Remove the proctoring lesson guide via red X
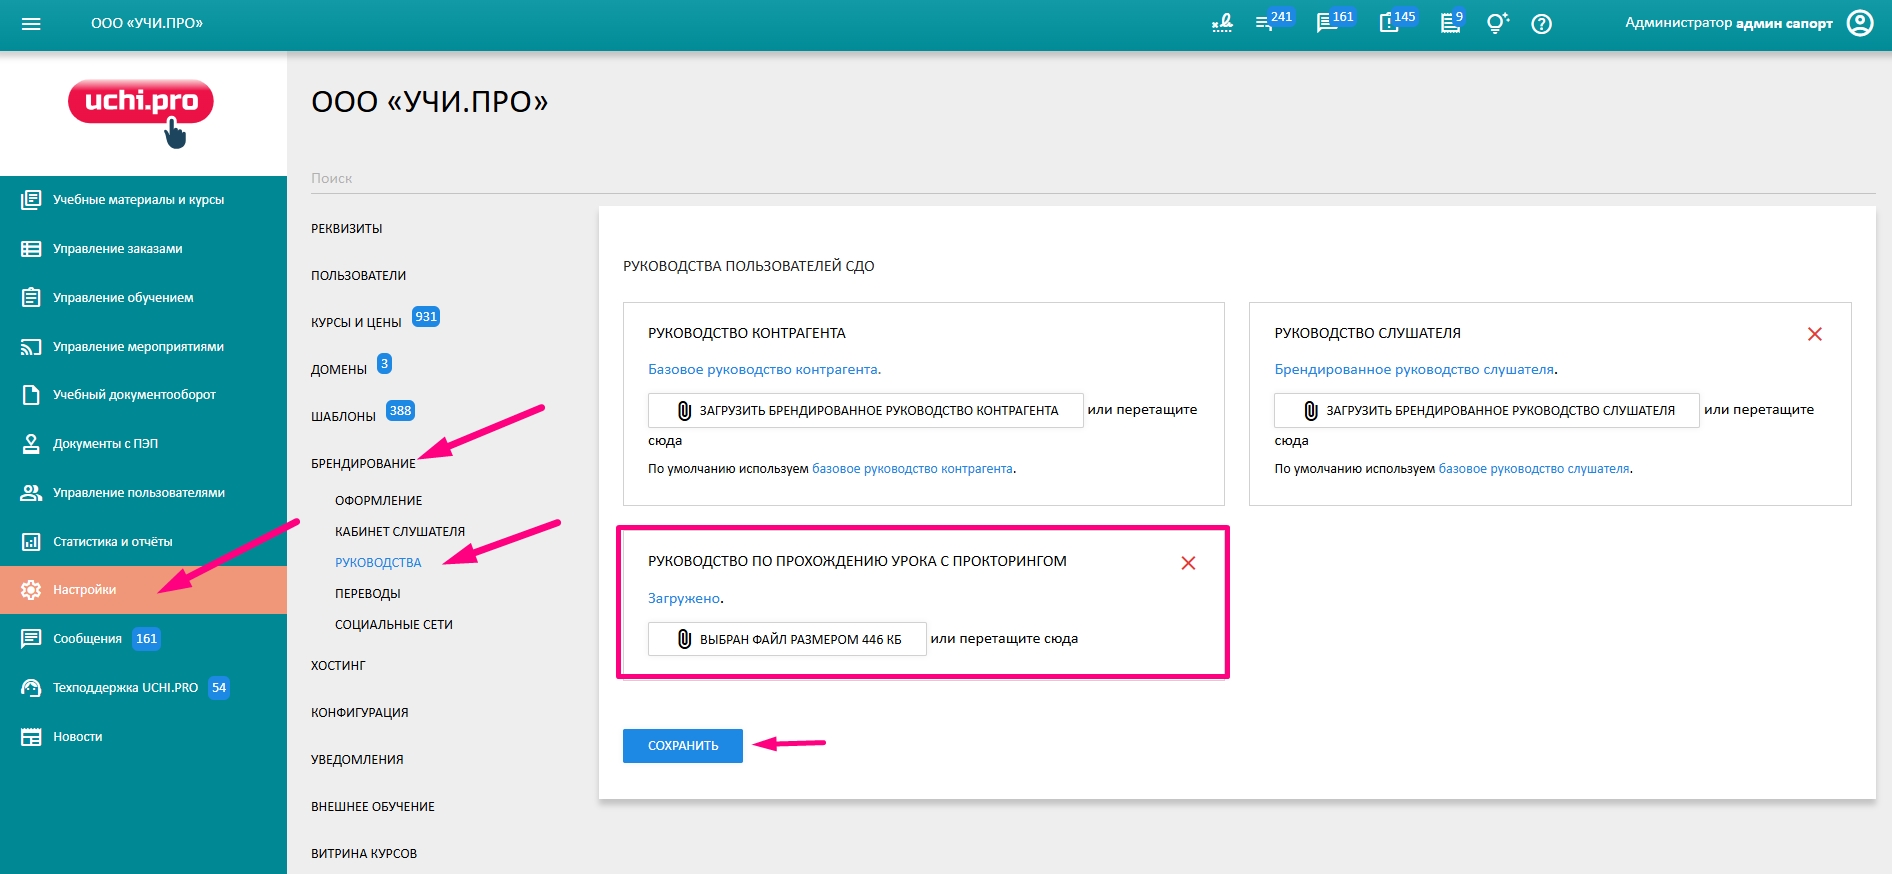Viewport: 1892px width, 874px height. coord(1188,563)
